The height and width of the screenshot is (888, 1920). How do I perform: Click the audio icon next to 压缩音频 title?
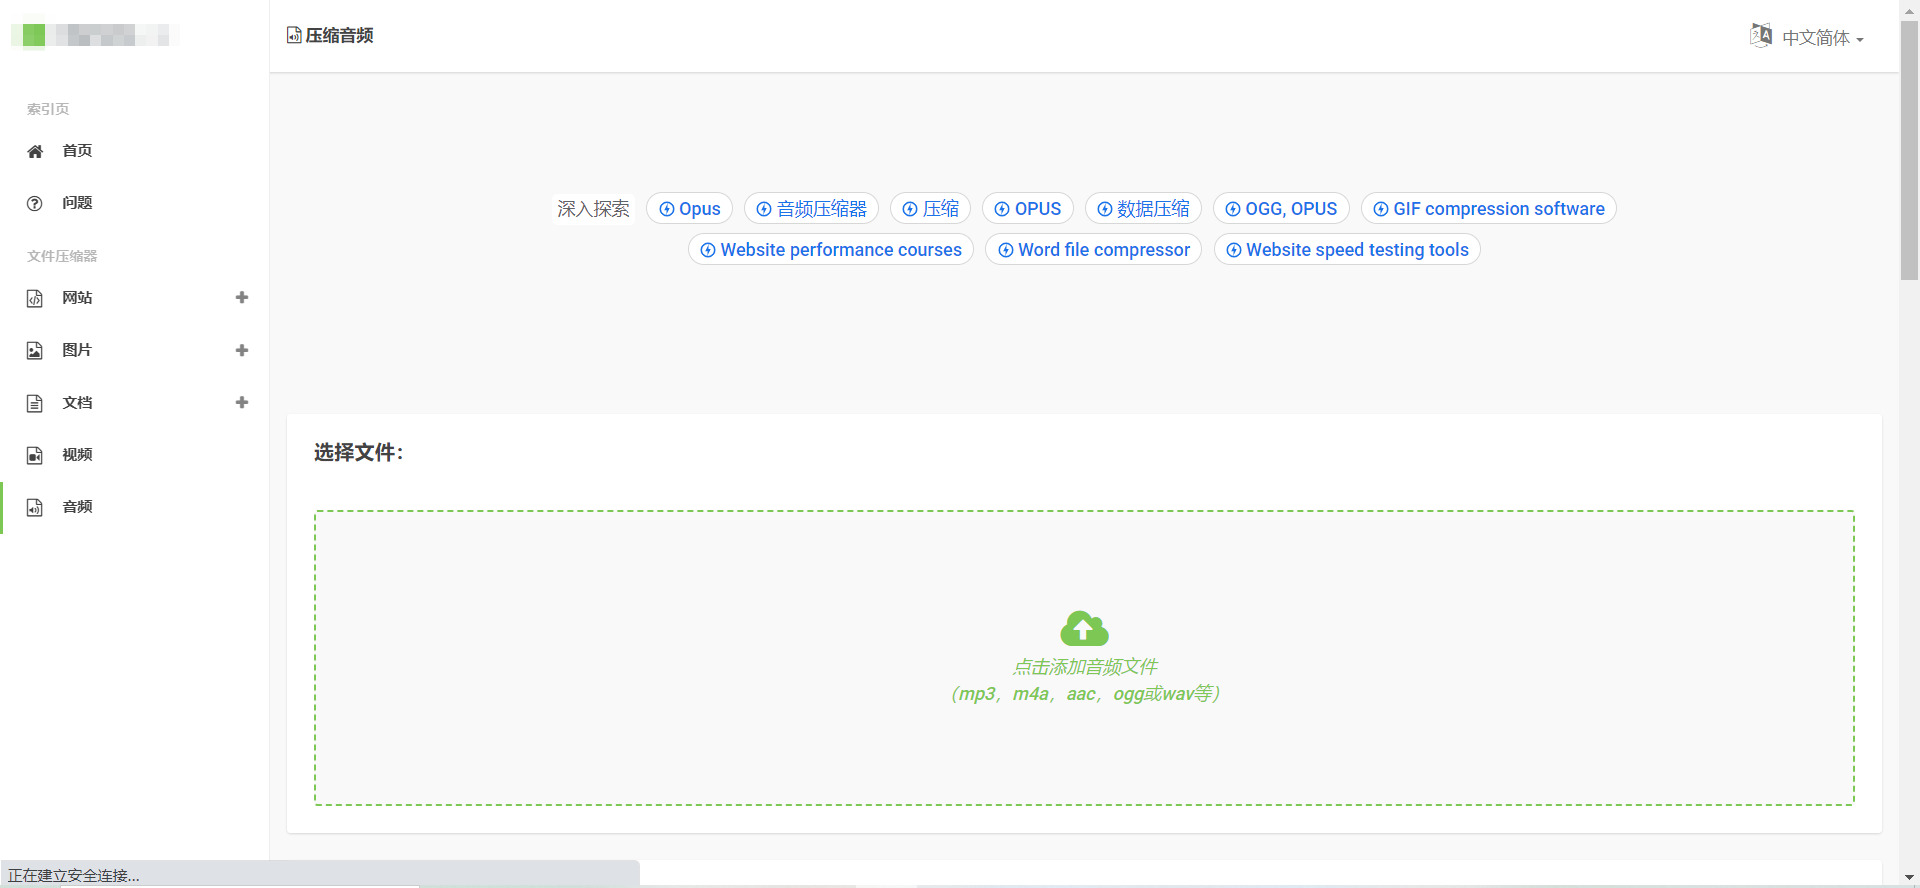tap(294, 36)
